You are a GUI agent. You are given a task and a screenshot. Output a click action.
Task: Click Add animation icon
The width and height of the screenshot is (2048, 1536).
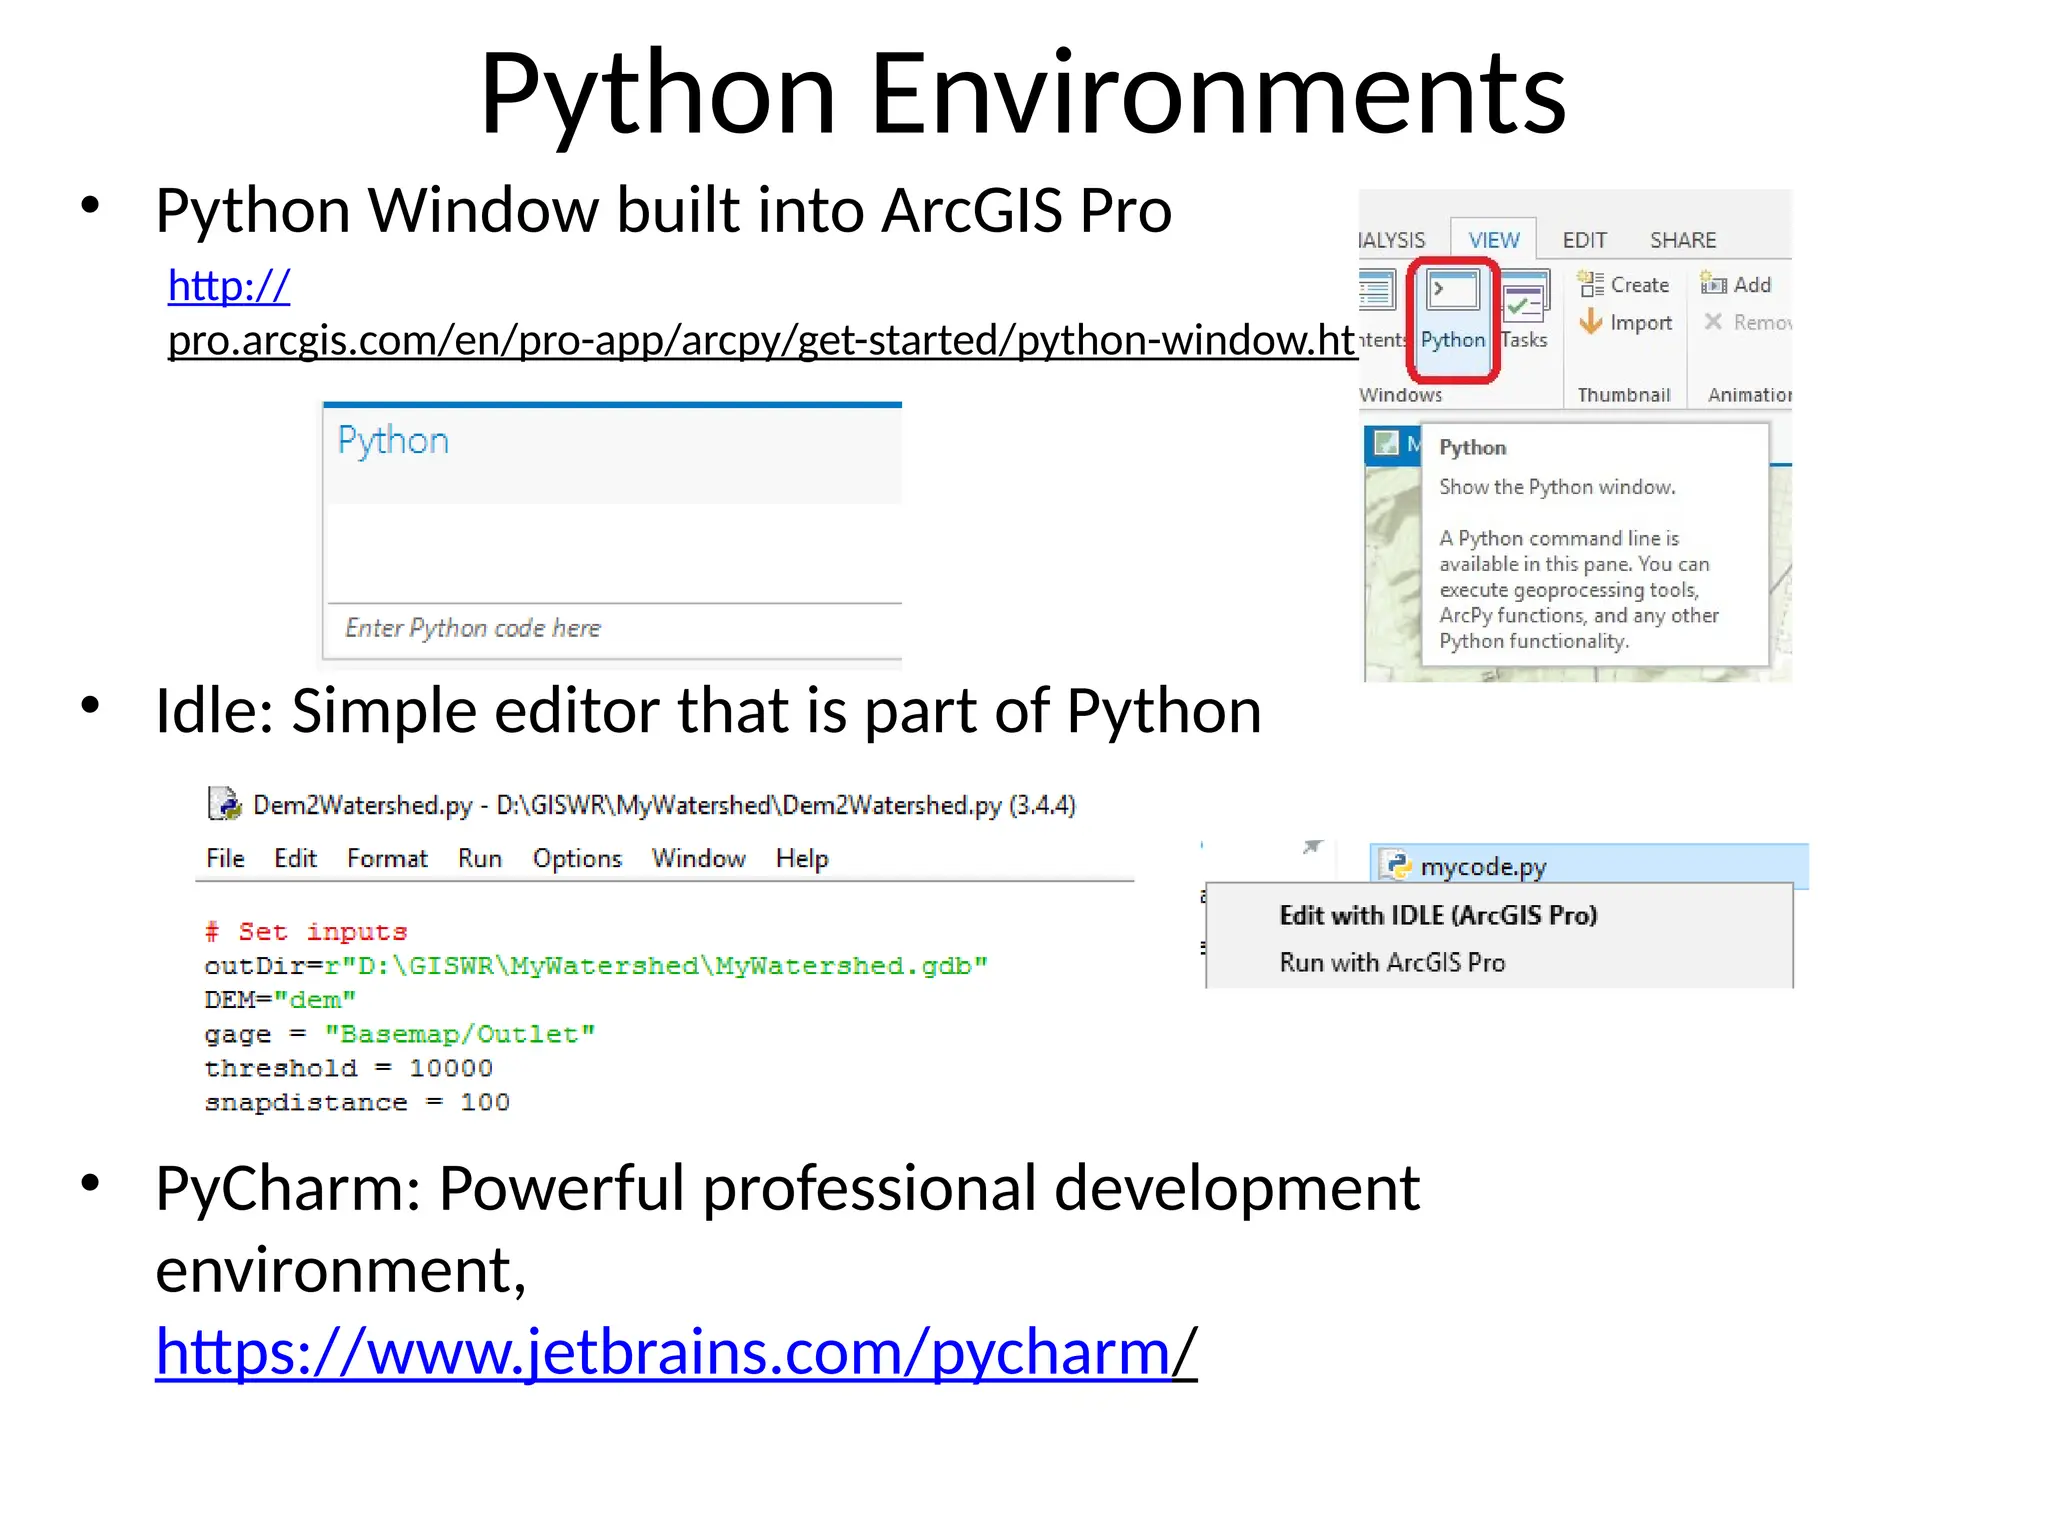1713,285
